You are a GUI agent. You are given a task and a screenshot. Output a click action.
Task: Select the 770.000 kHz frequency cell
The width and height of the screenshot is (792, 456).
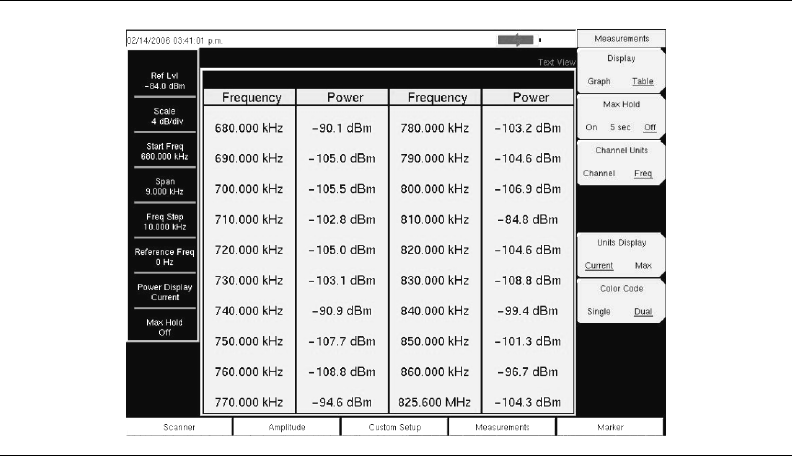249,402
